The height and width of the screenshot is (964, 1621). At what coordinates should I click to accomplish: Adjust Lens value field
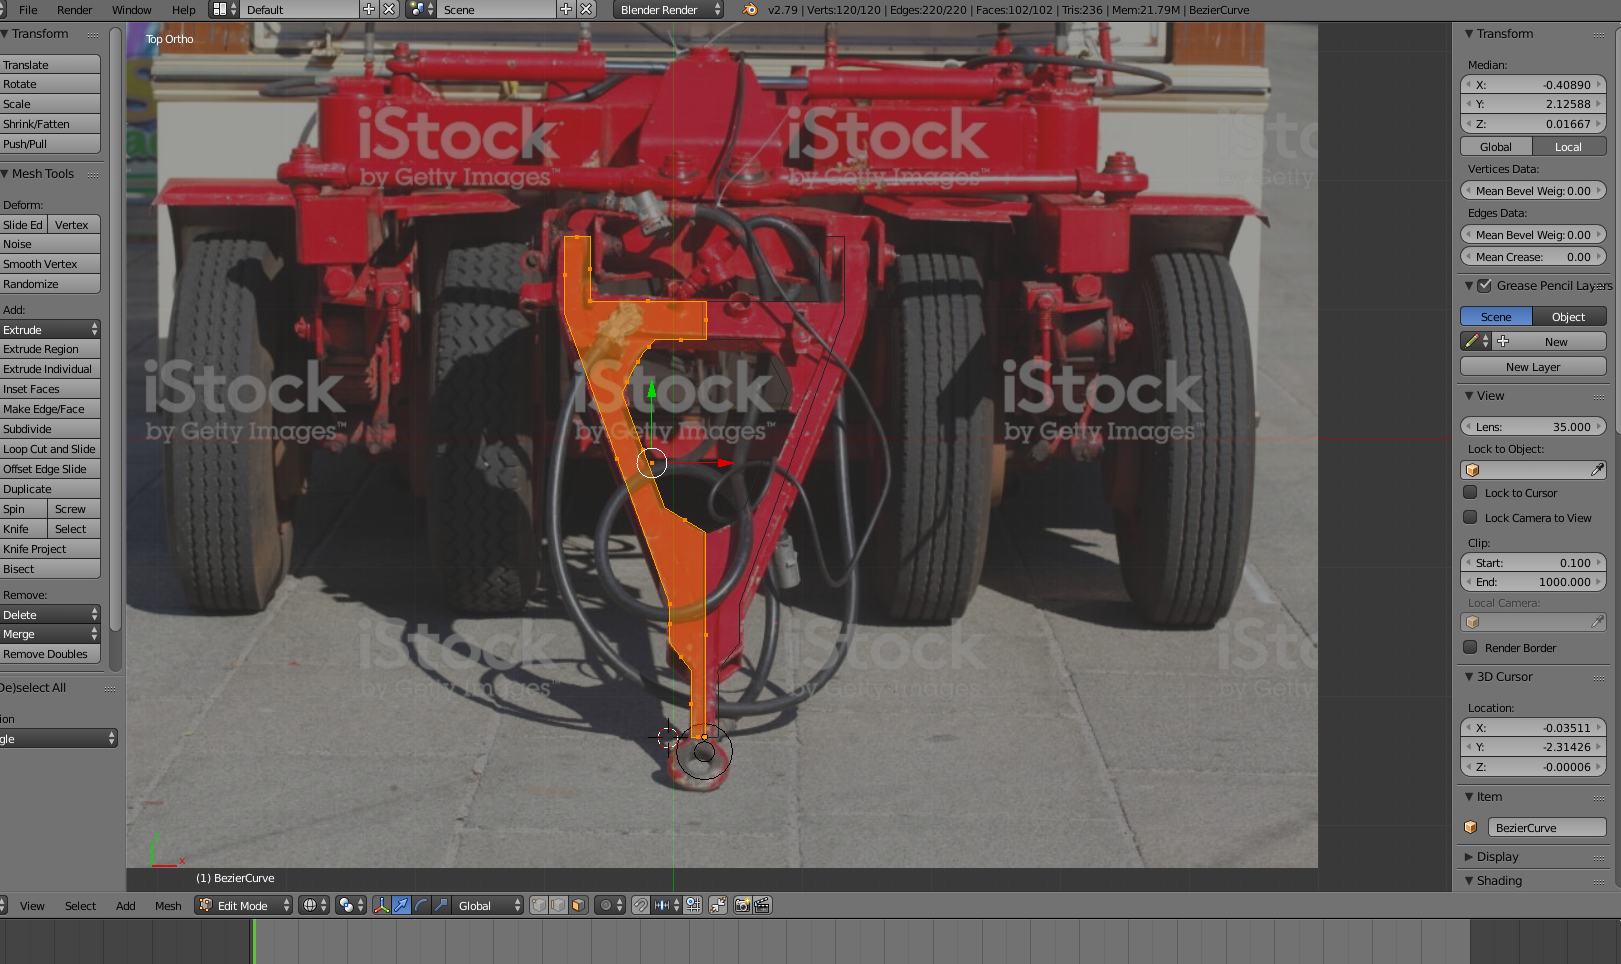1533,426
